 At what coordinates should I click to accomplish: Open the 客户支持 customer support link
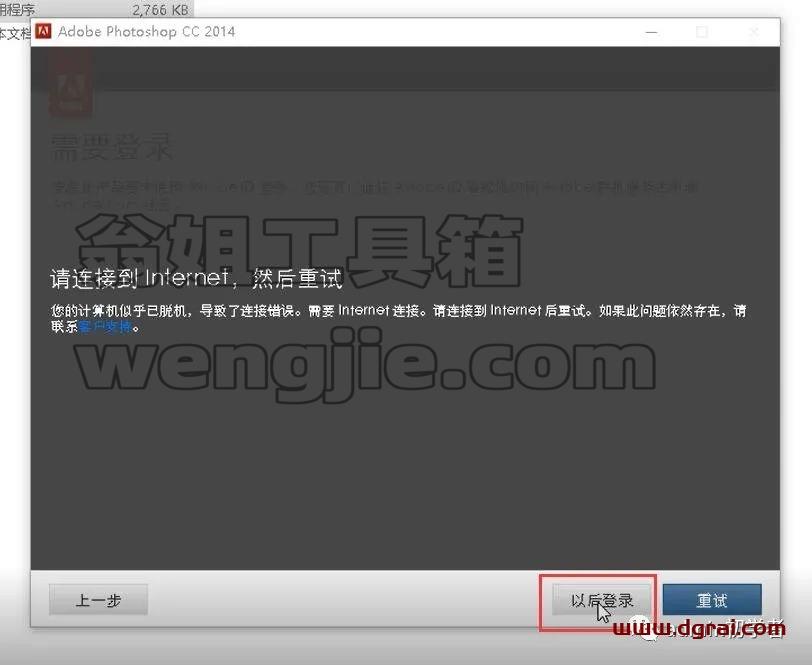tap(106, 327)
